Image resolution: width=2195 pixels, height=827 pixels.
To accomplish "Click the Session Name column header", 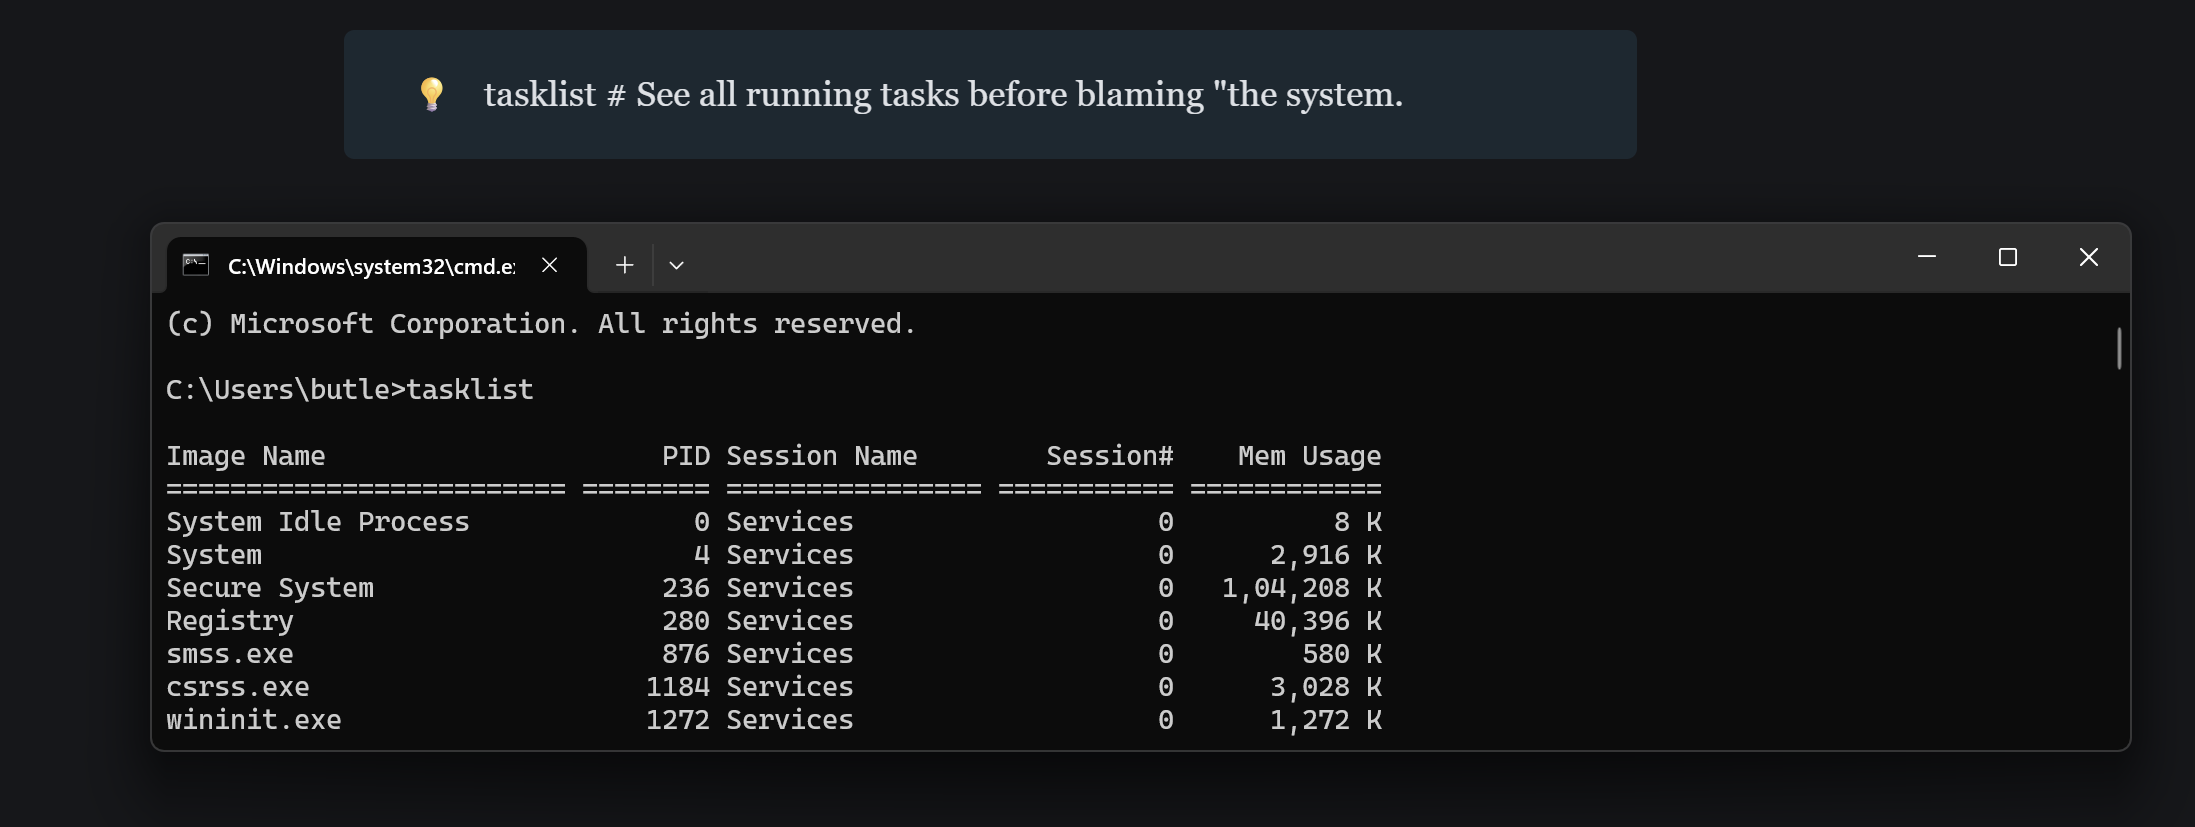I will [x=821, y=456].
